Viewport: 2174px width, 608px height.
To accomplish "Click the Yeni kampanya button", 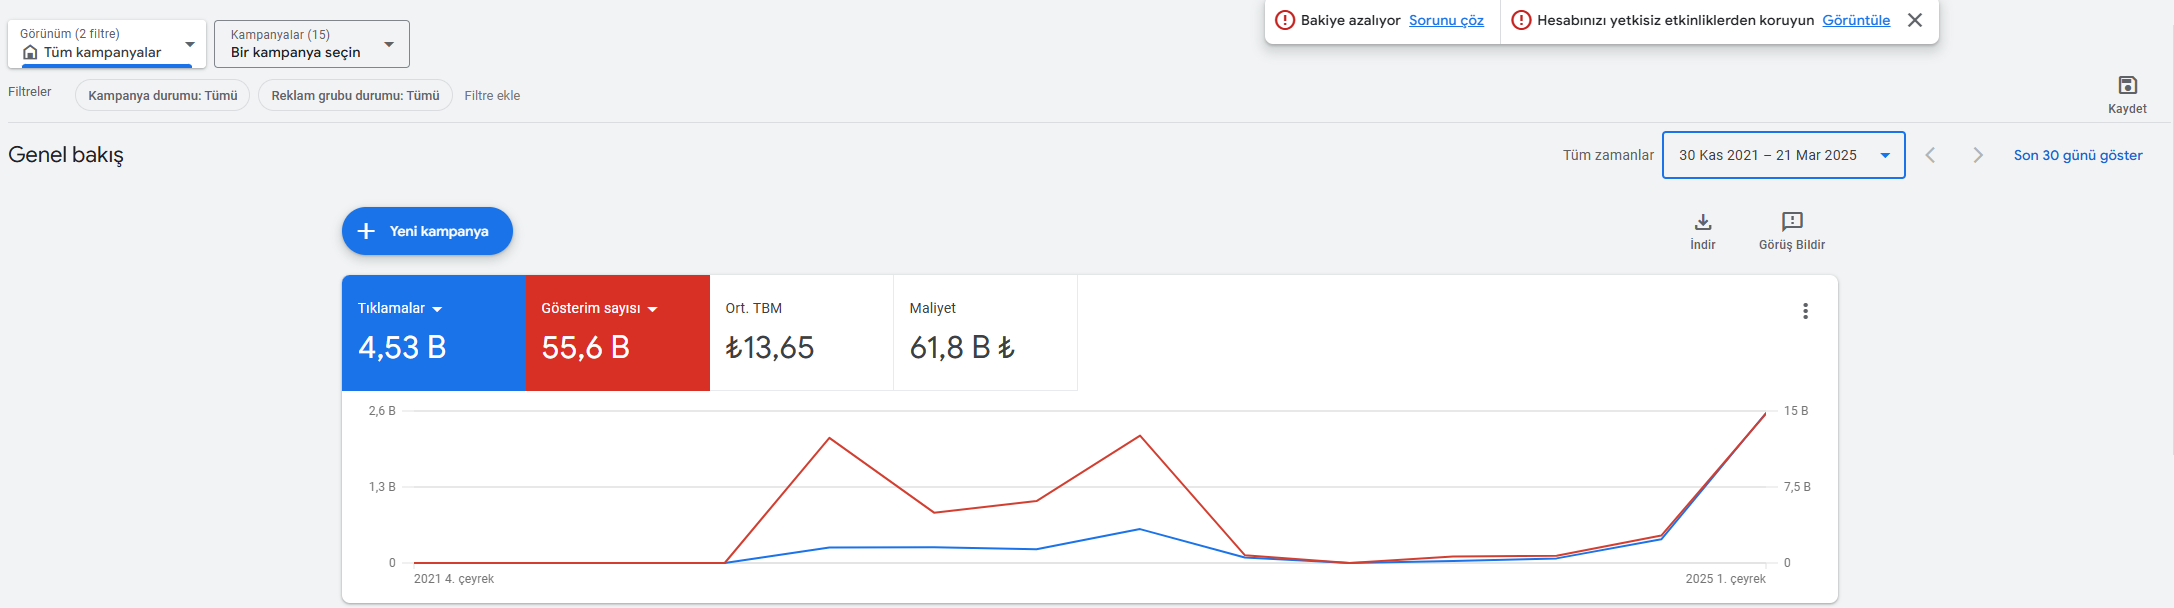I will (427, 231).
